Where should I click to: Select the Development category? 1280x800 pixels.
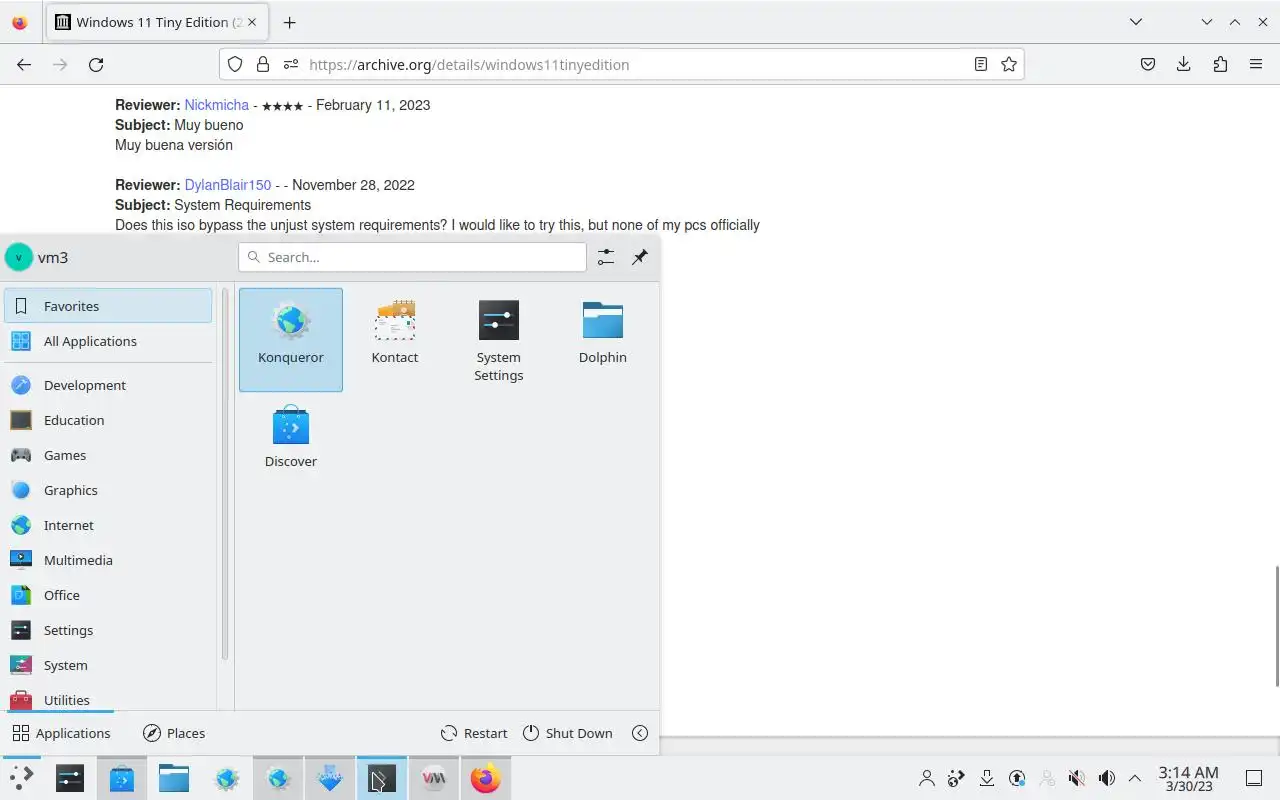[108, 385]
